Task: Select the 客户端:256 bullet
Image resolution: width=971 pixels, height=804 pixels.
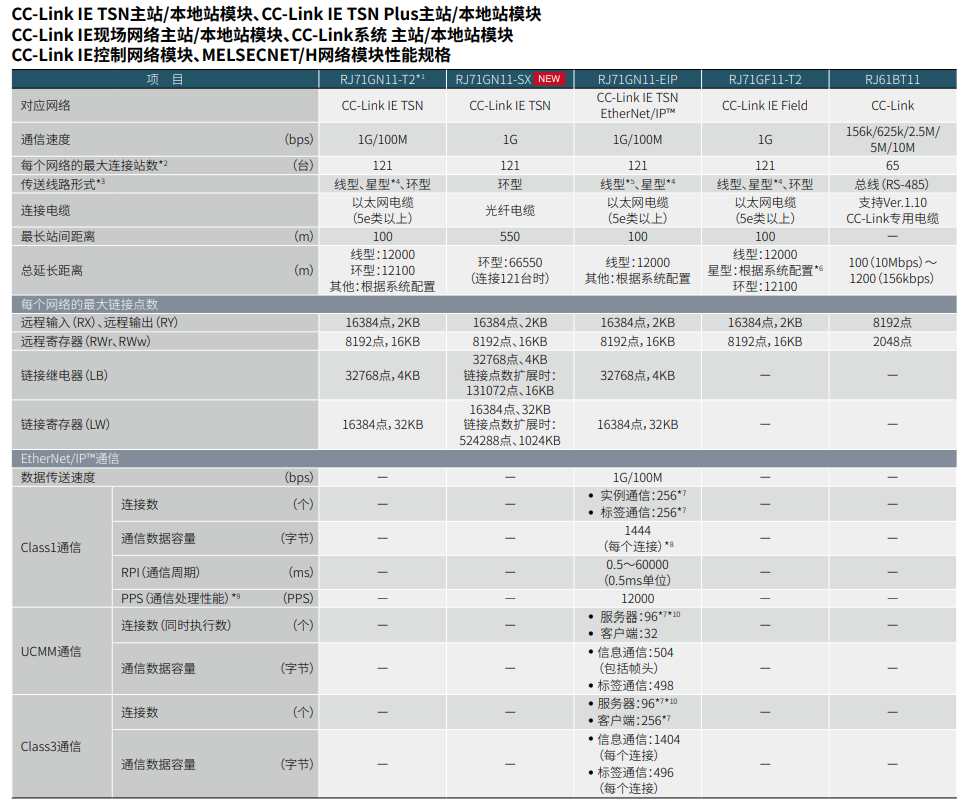Action: [629, 720]
